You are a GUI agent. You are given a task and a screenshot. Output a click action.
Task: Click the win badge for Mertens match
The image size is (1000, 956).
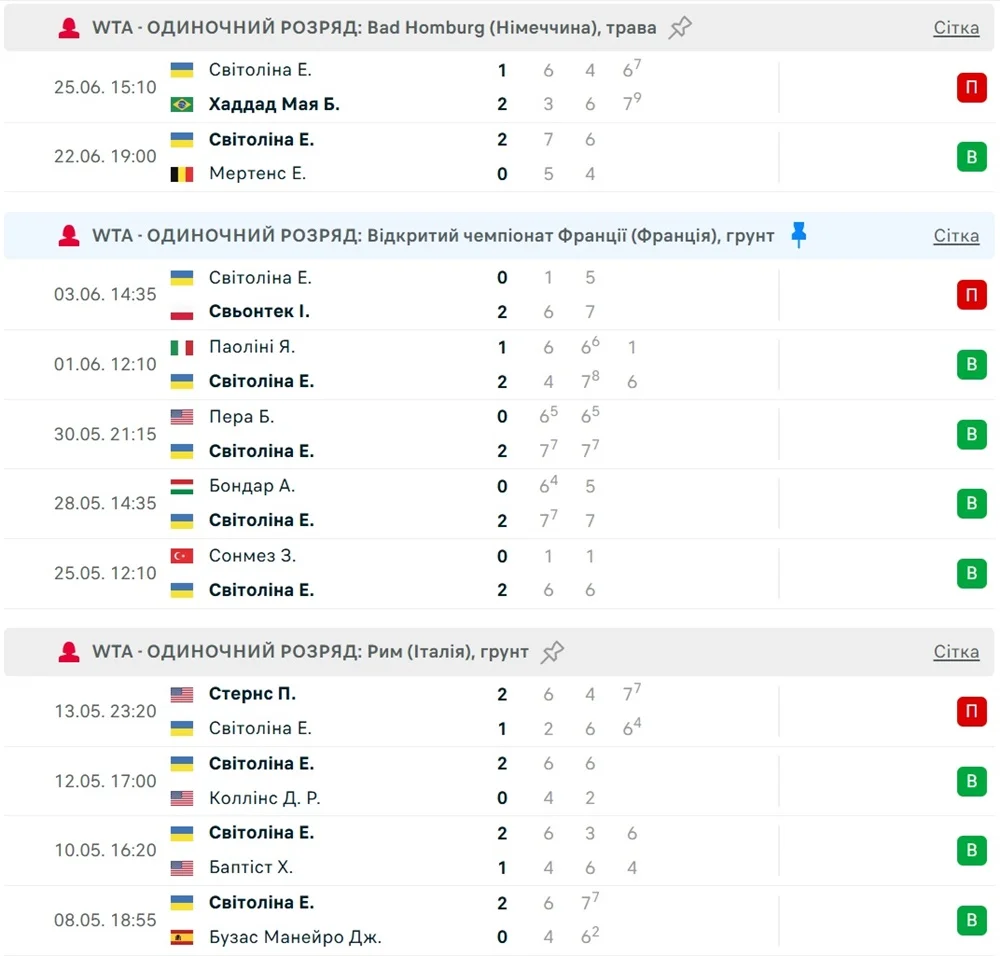tap(971, 157)
